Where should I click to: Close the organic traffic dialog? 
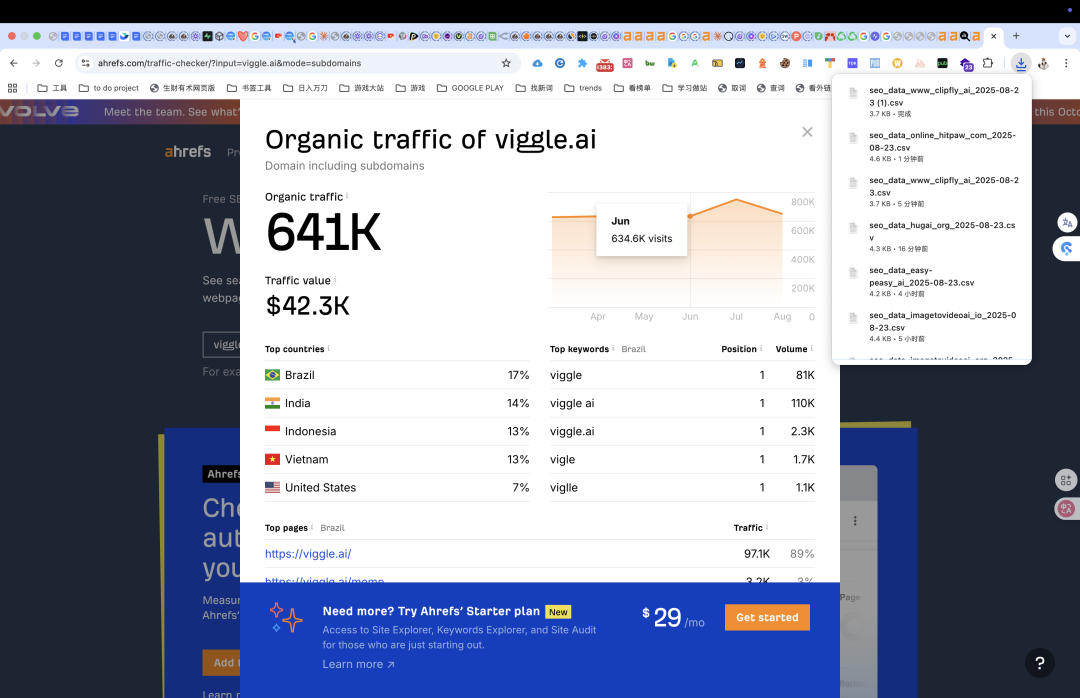807,132
